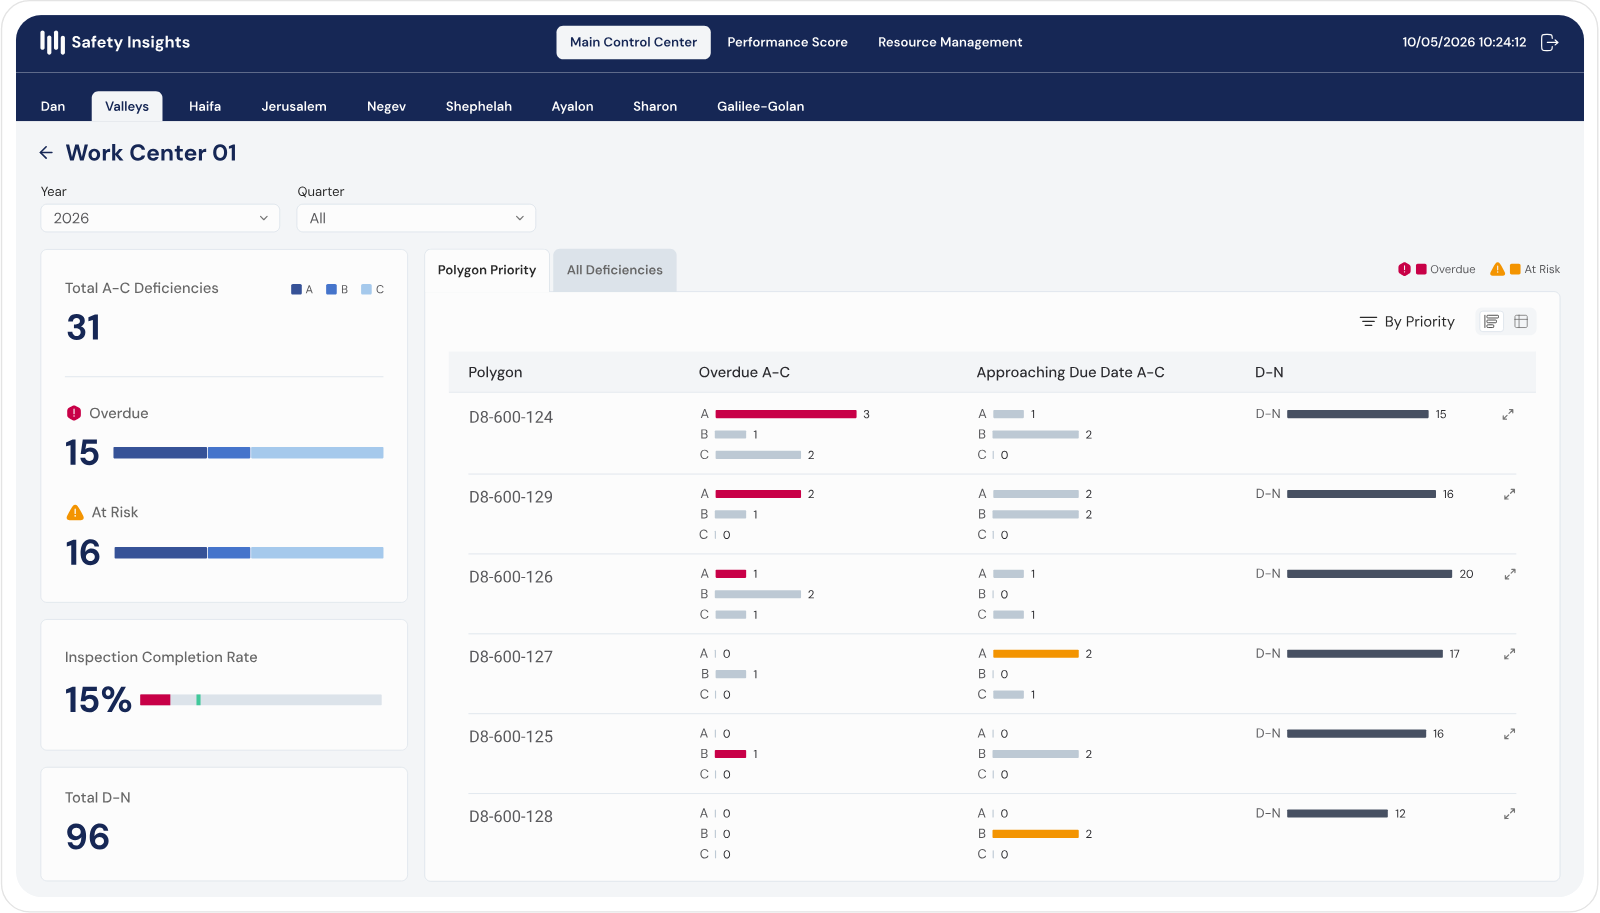Image resolution: width=1600 pixels, height=913 pixels.
Task: Click the red Overdue hexagon legend icon
Action: 1404,269
